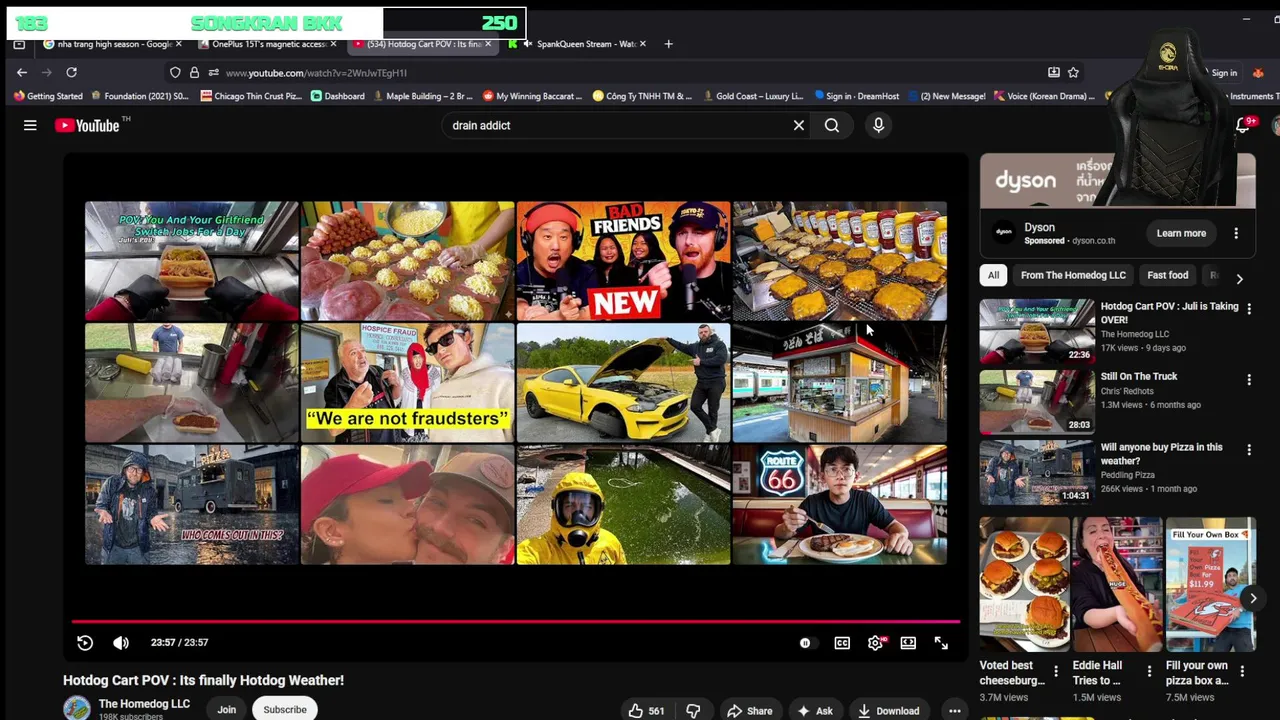This screenshot has width=1280, height=720.
Task: Select the Fast food filter chip
Action: [1168, 275]
